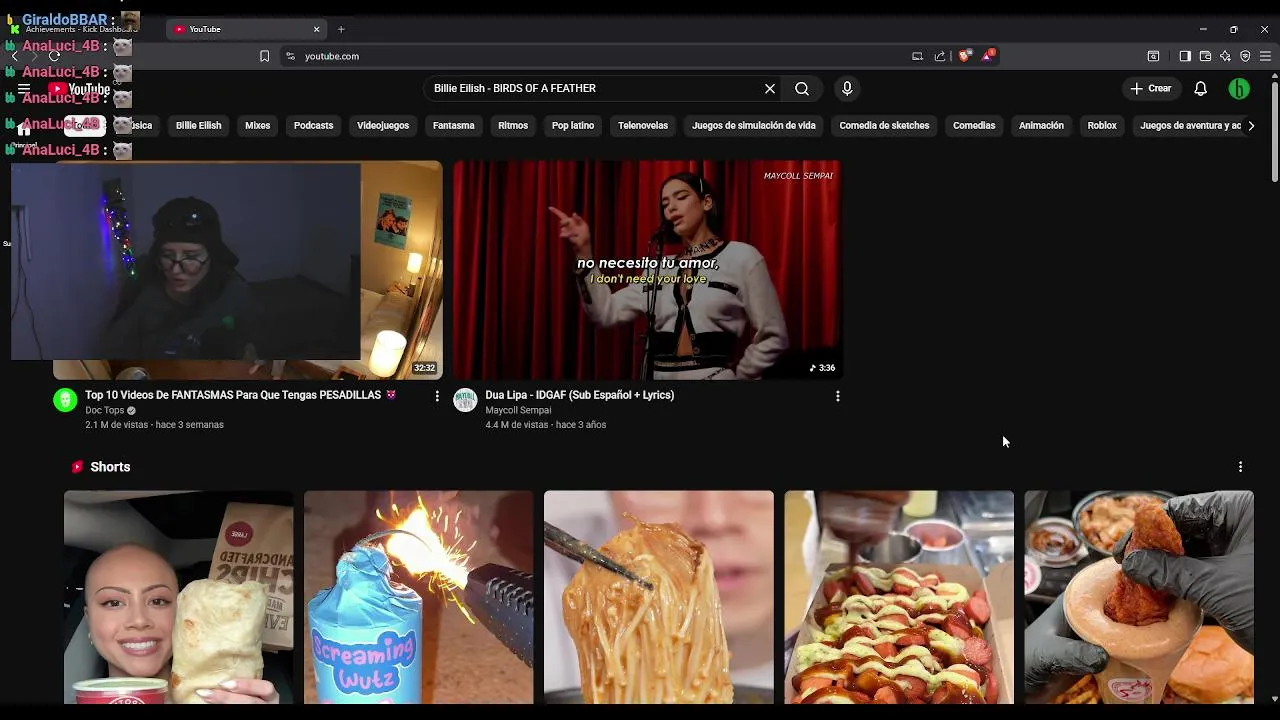Click the browser reload button
Screen dimensions: 1280x720
54,56
